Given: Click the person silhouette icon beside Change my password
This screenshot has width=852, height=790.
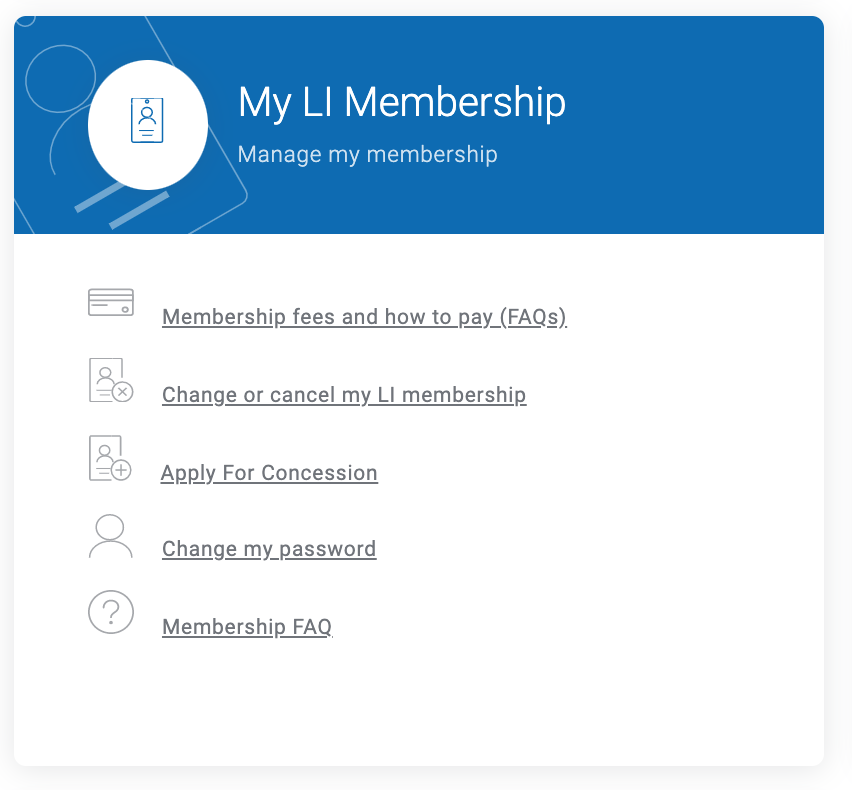Looking at the screenshot, I should click(110, 536).
